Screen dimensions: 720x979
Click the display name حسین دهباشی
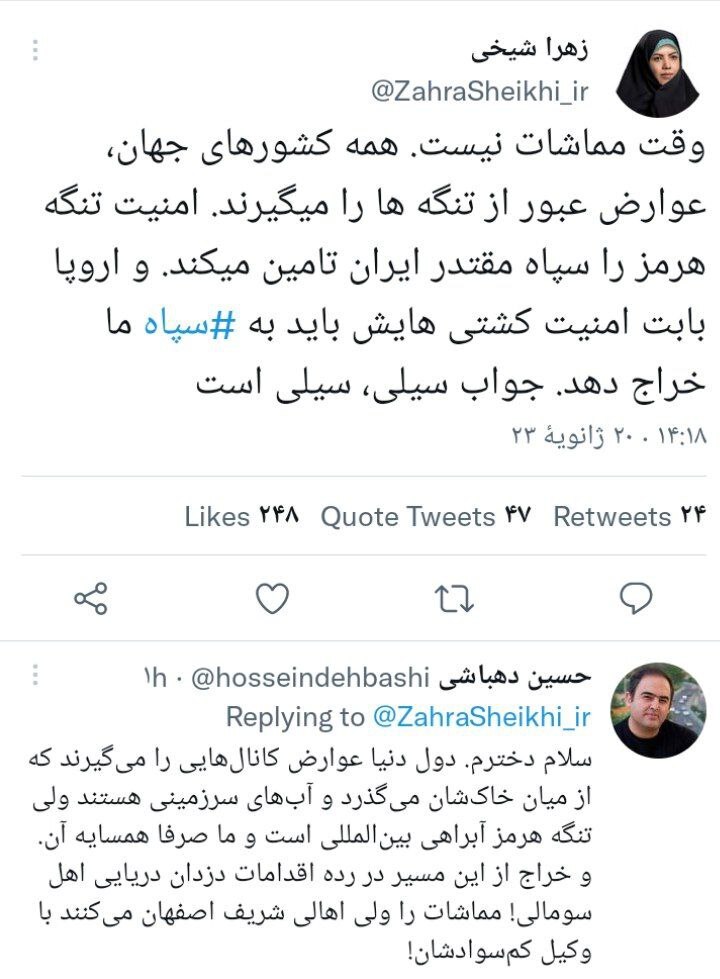click(515, 677)
